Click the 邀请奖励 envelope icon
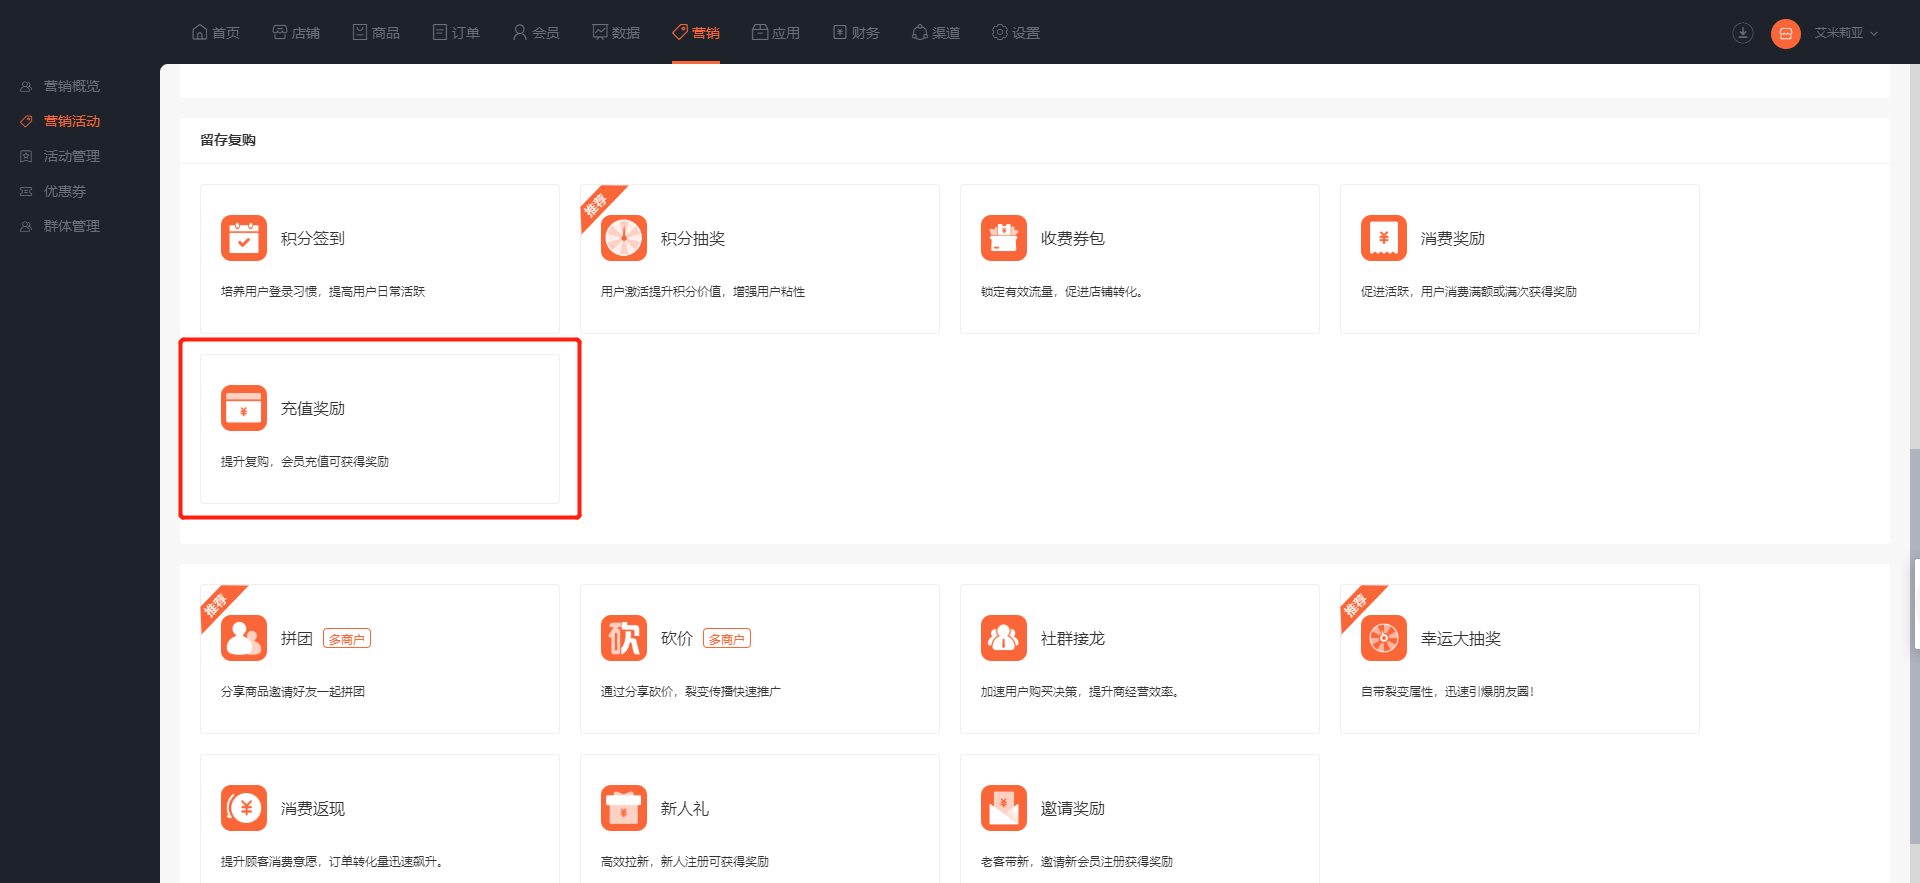Screen dimensions: 1920x883 click(1004, 808)
